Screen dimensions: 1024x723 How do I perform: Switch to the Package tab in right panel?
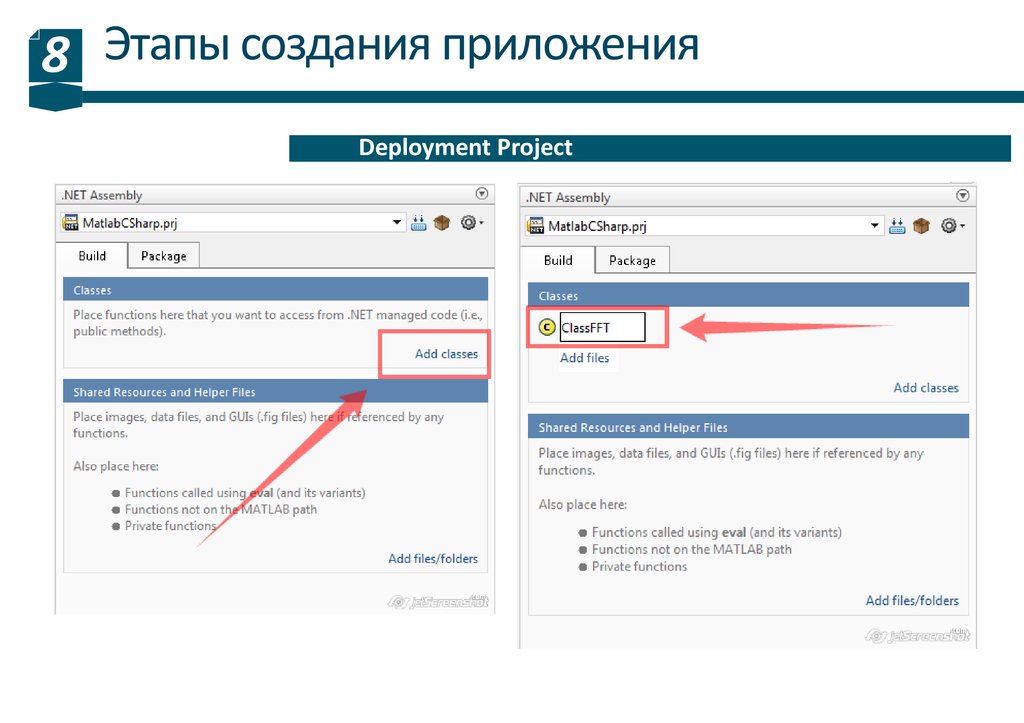click(632, 260)
